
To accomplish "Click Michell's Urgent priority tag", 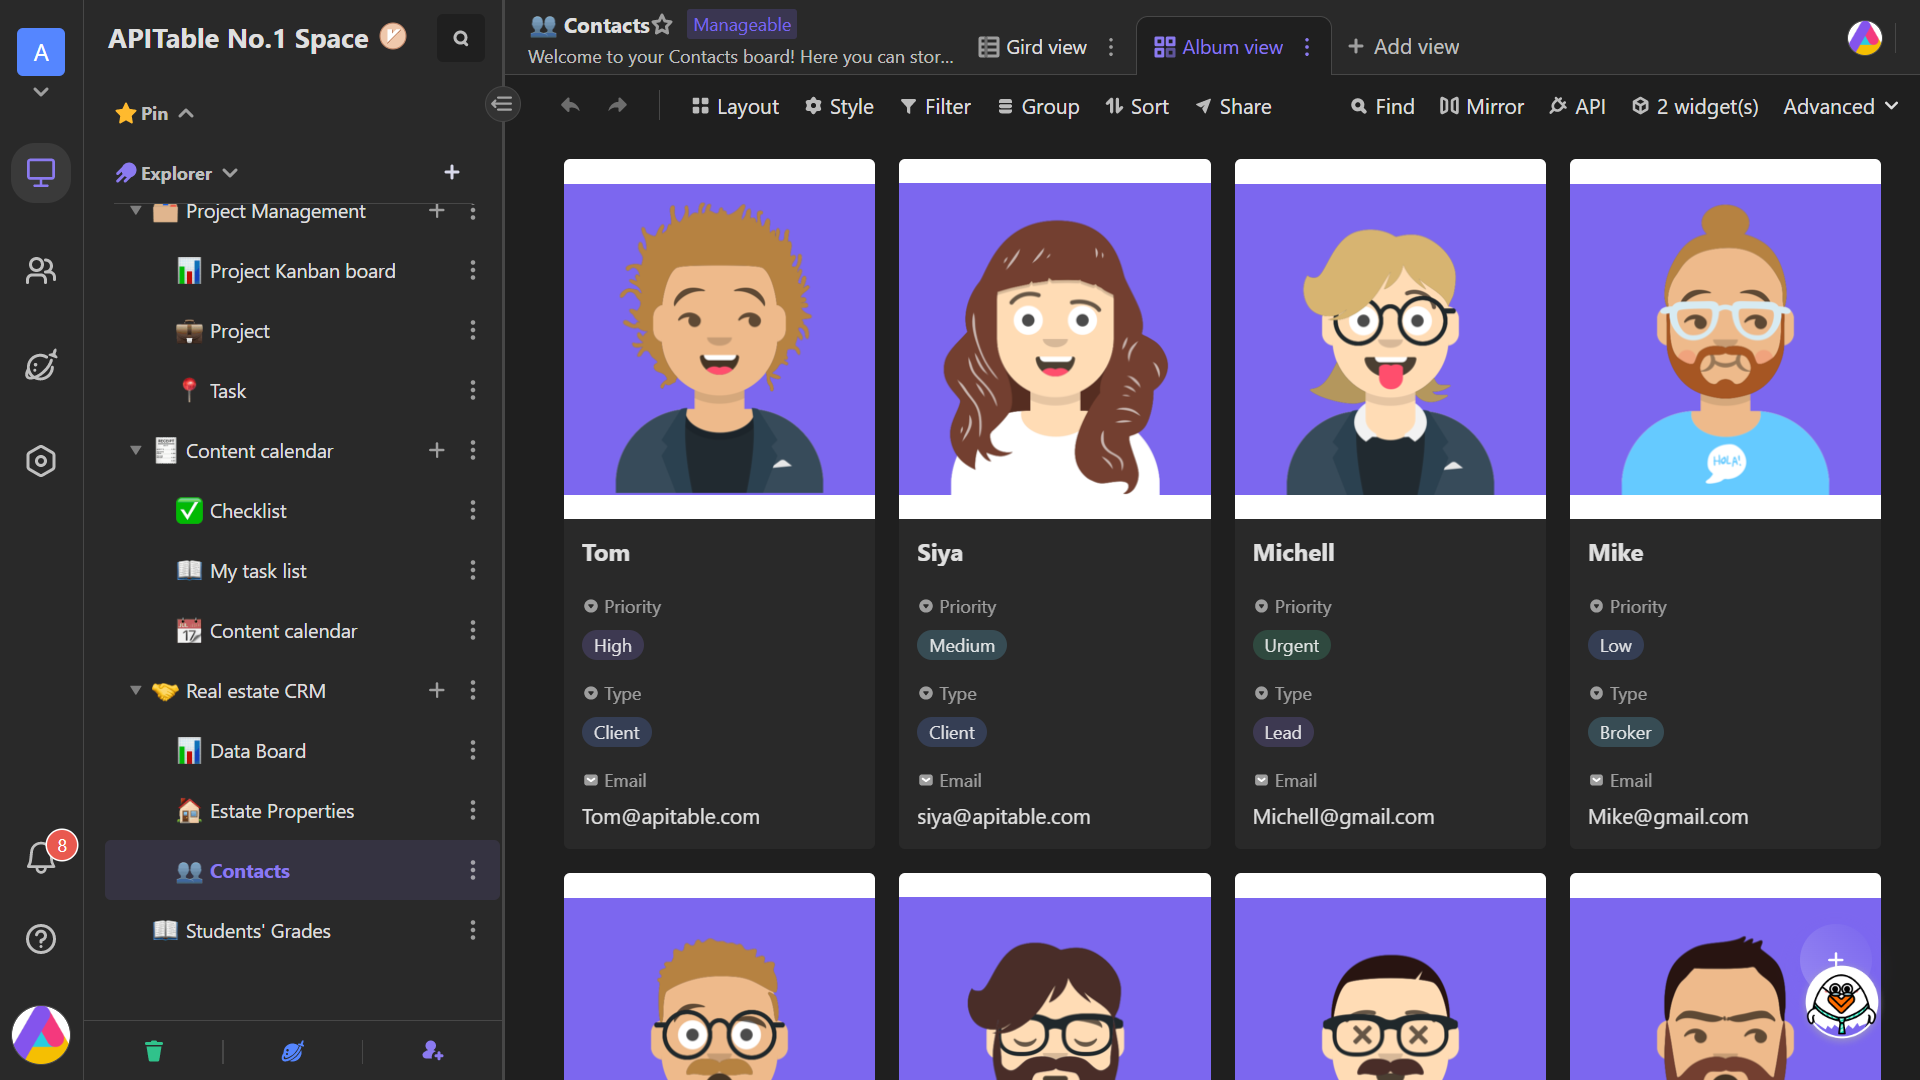I will (1291, 646).
